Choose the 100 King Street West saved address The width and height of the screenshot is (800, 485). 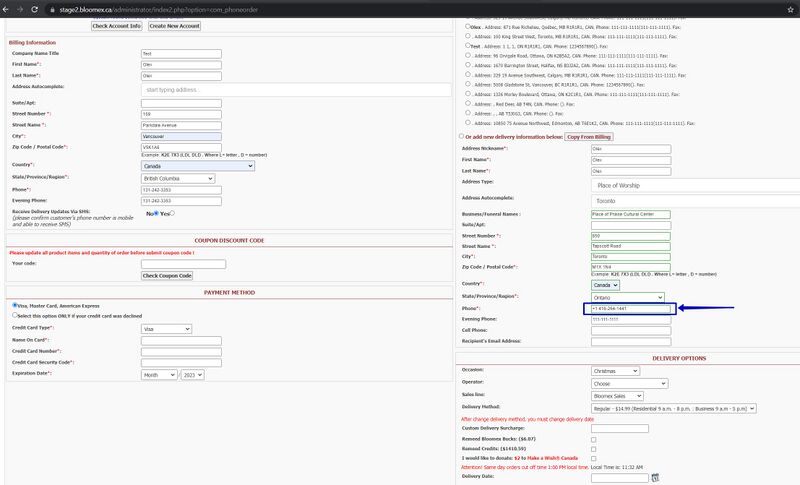[468, 36]
